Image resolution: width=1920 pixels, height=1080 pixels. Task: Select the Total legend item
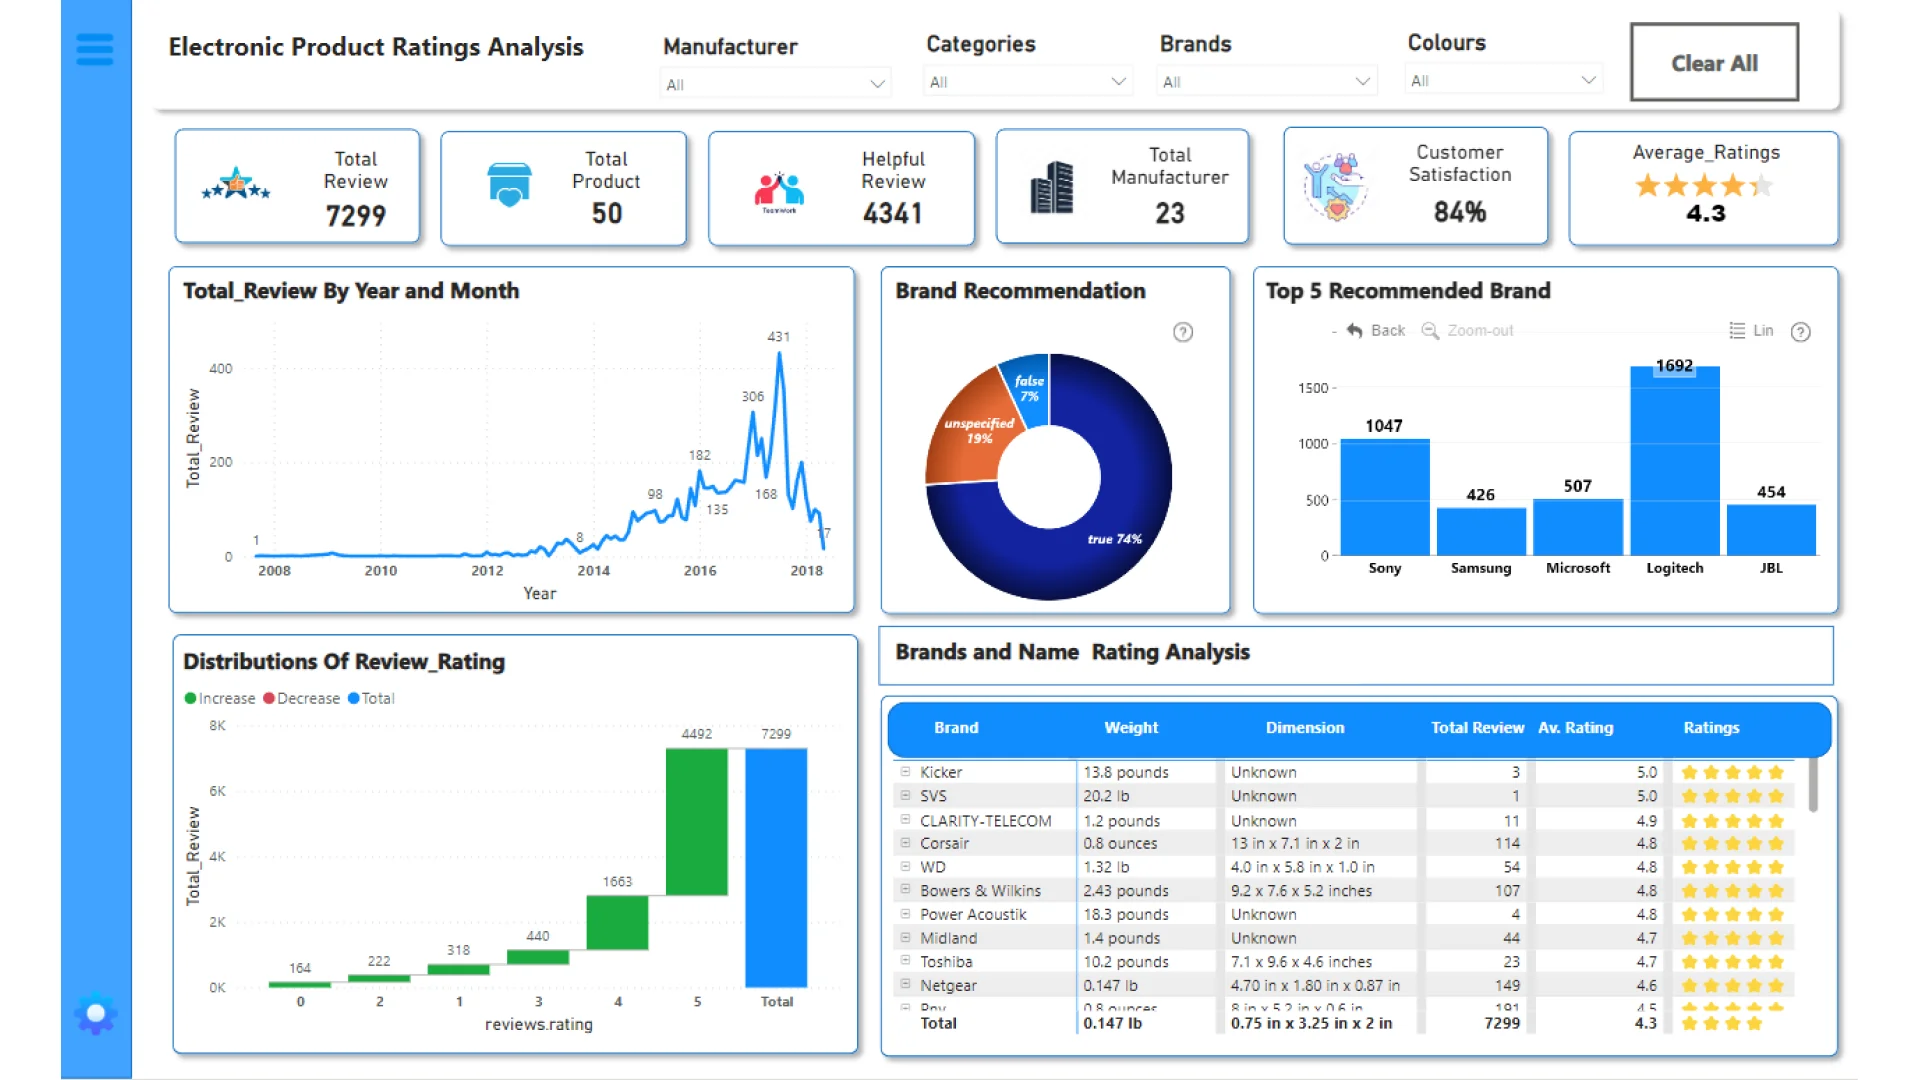(x=371, y=698)
